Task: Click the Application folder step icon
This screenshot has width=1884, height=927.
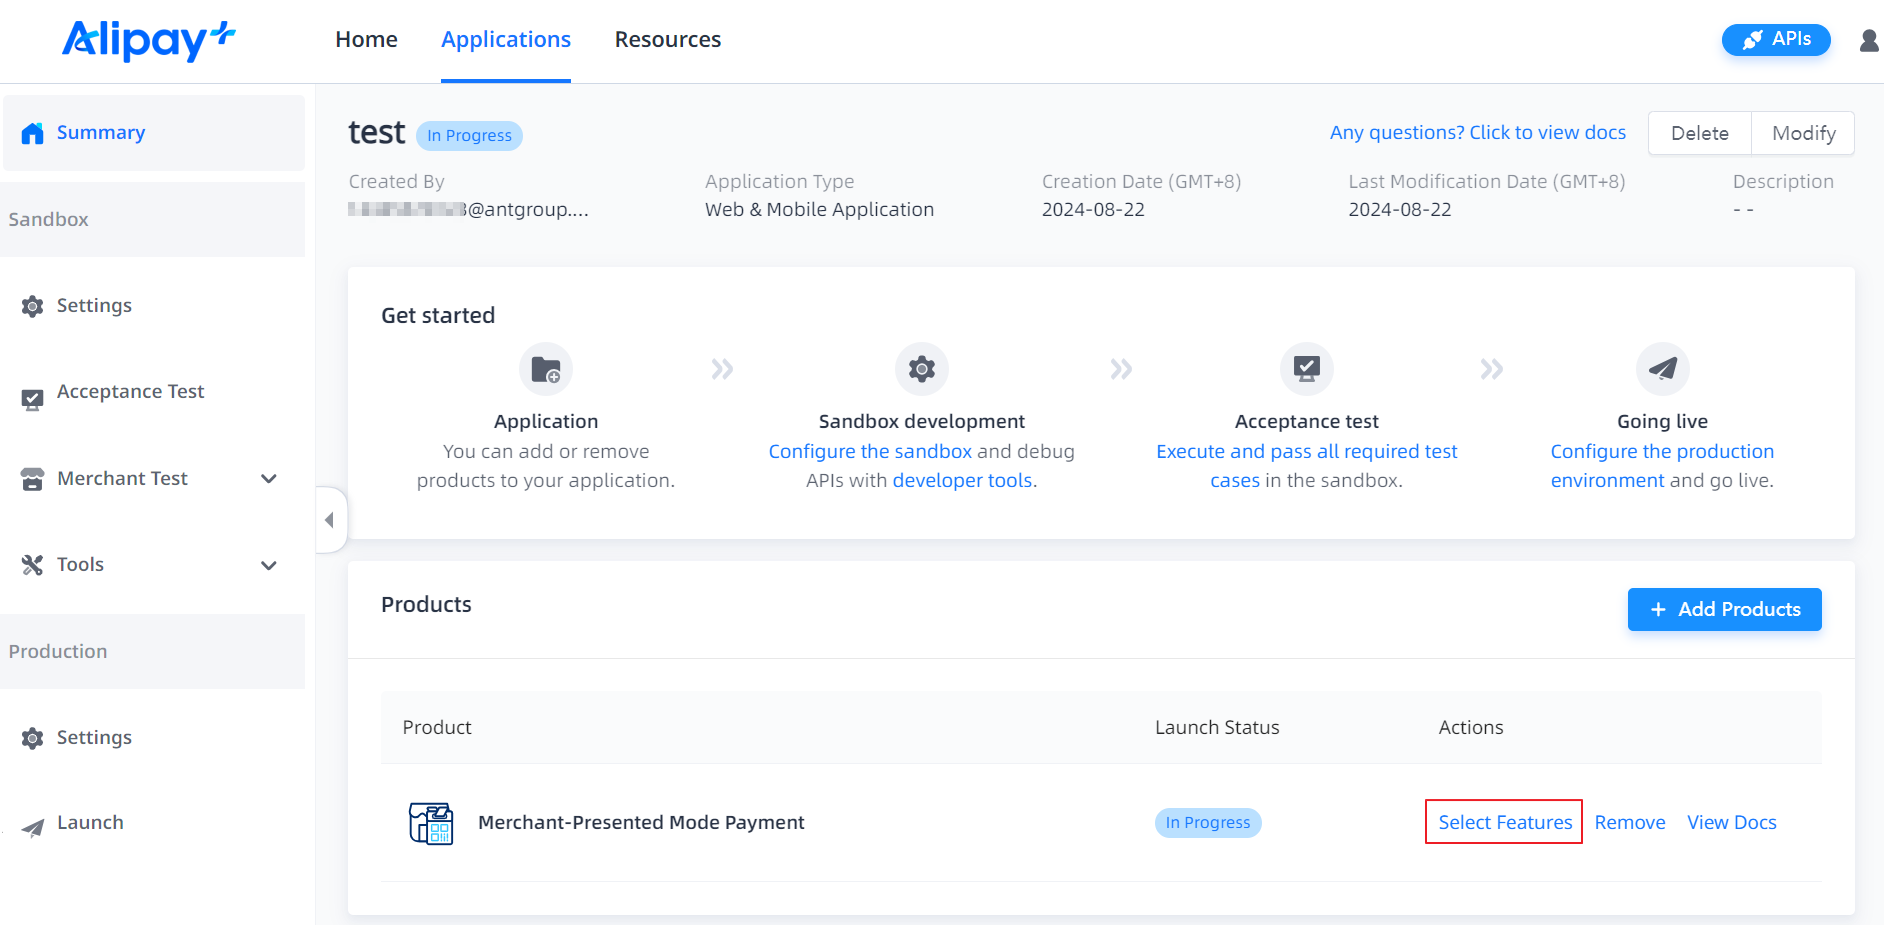Action: tap(546, 370)
